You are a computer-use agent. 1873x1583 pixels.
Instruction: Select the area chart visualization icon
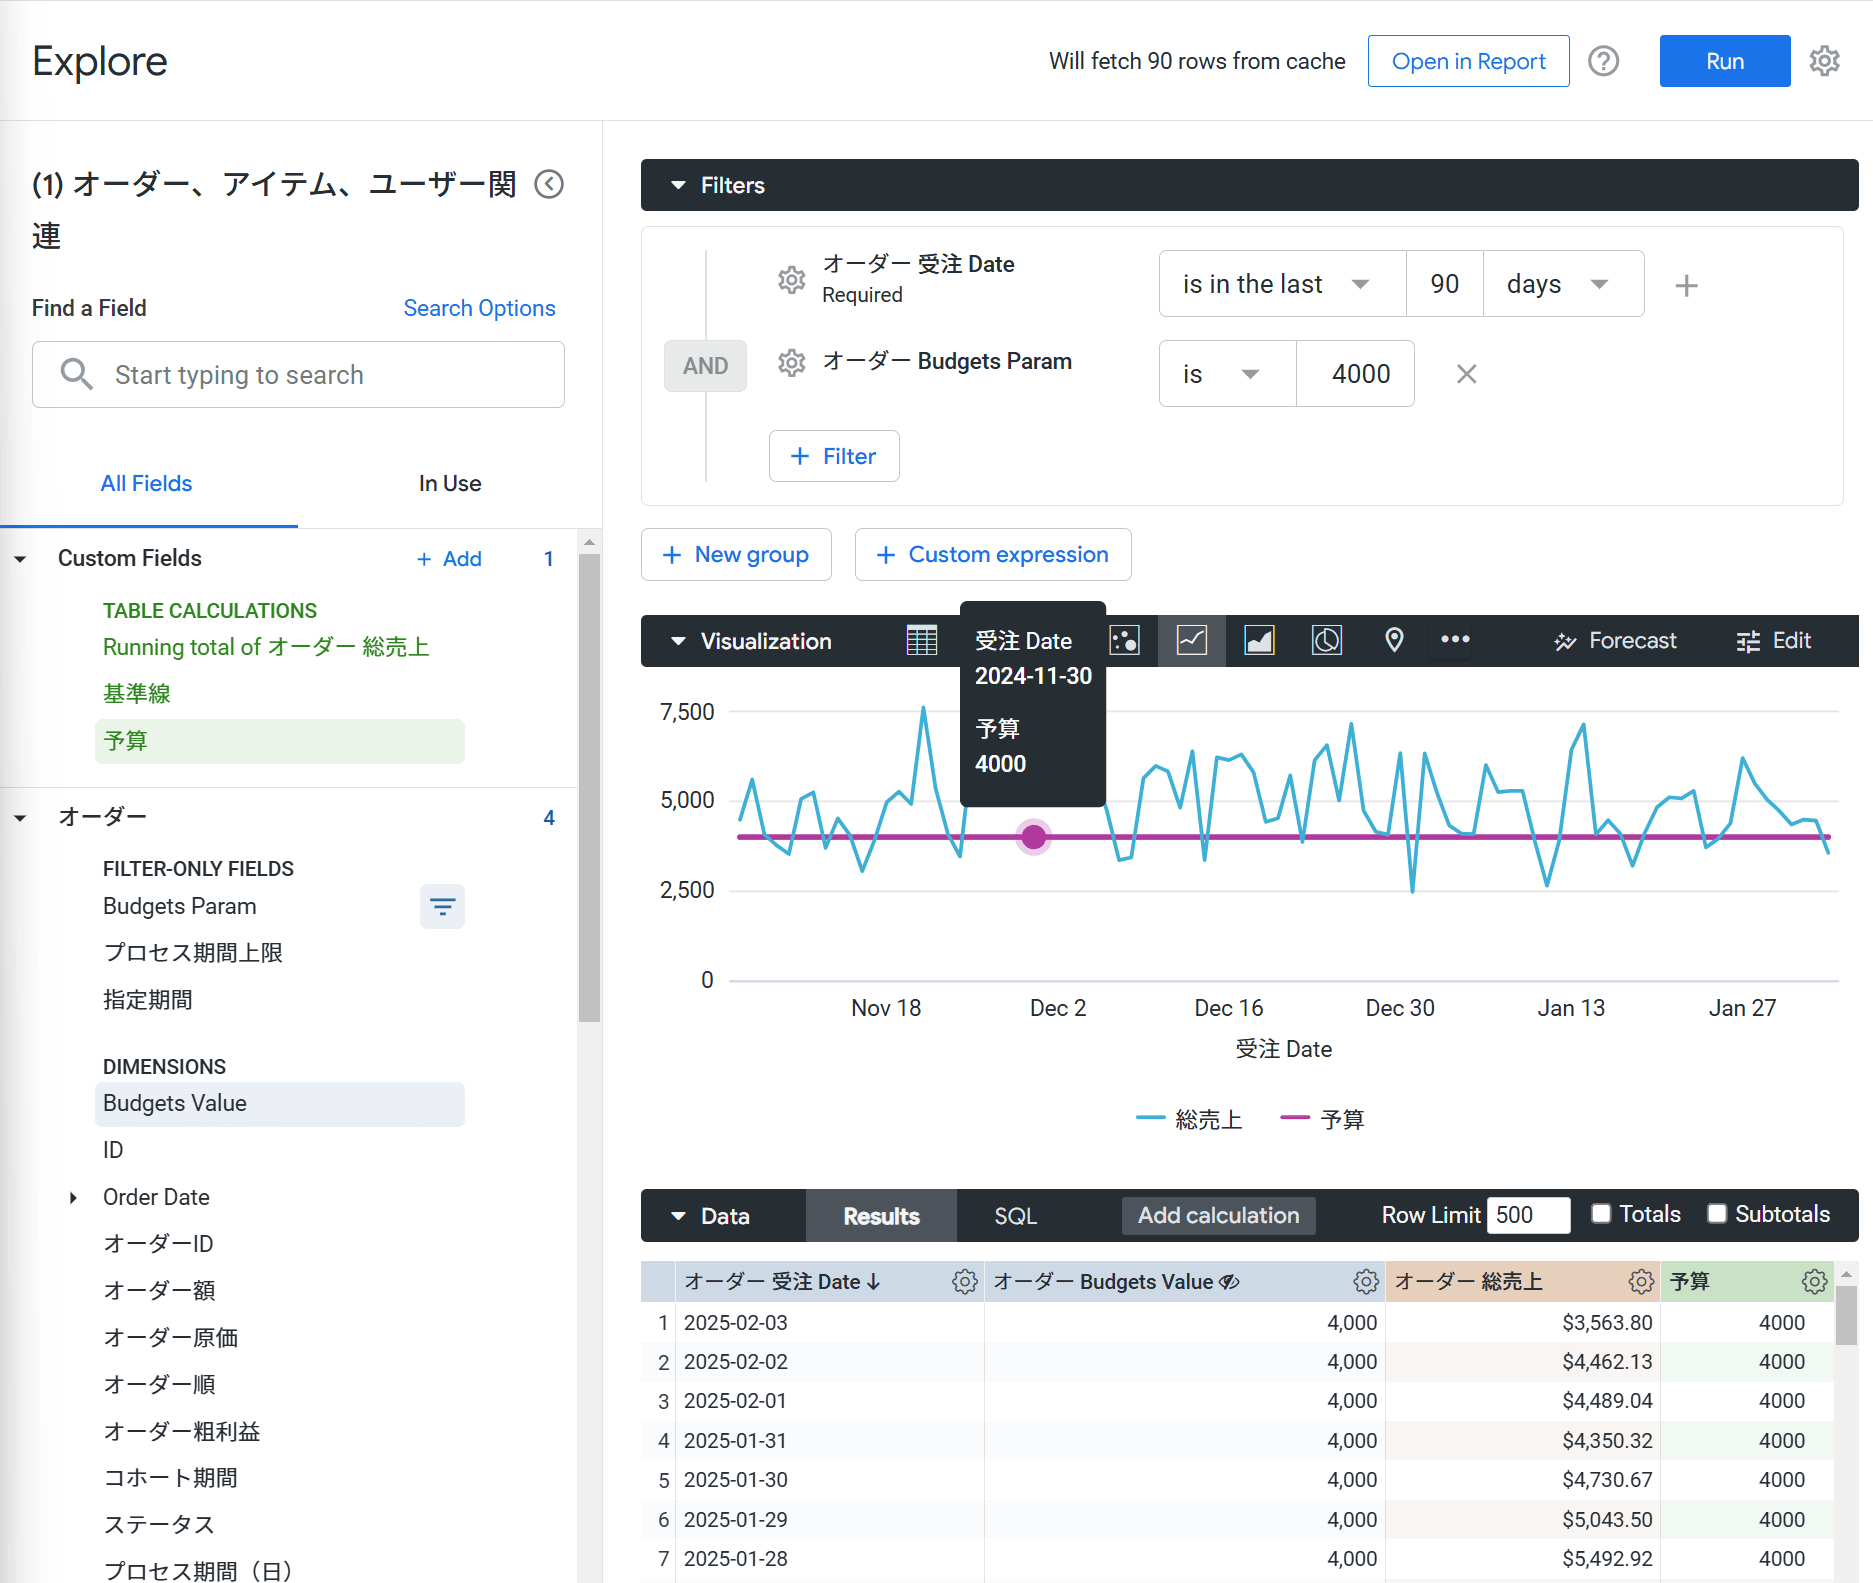pyautogui.click(x=1259, y=640)
